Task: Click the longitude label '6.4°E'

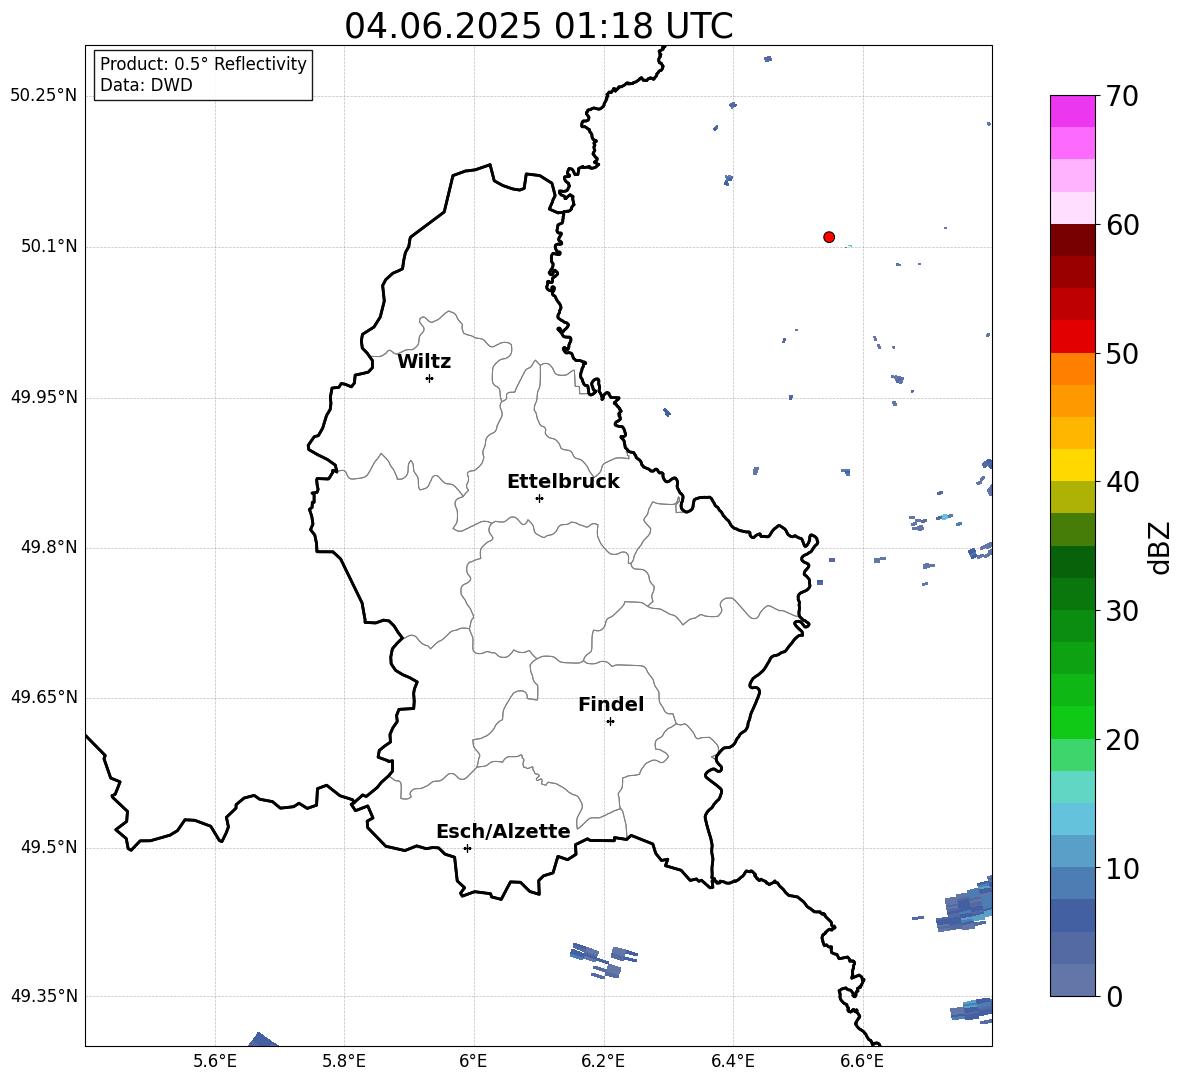Action: click(732, 1061)
